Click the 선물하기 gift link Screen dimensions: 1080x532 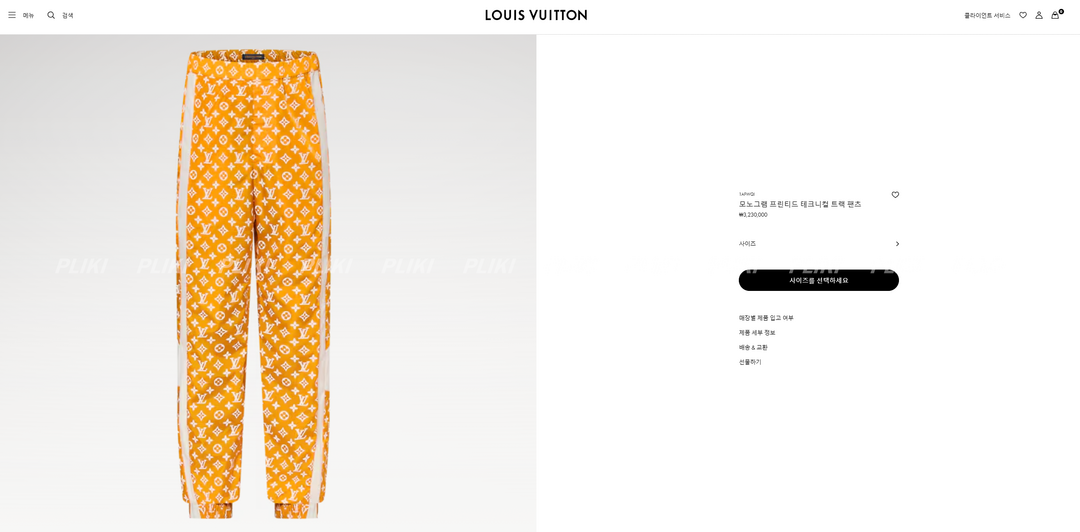[750, 362]
